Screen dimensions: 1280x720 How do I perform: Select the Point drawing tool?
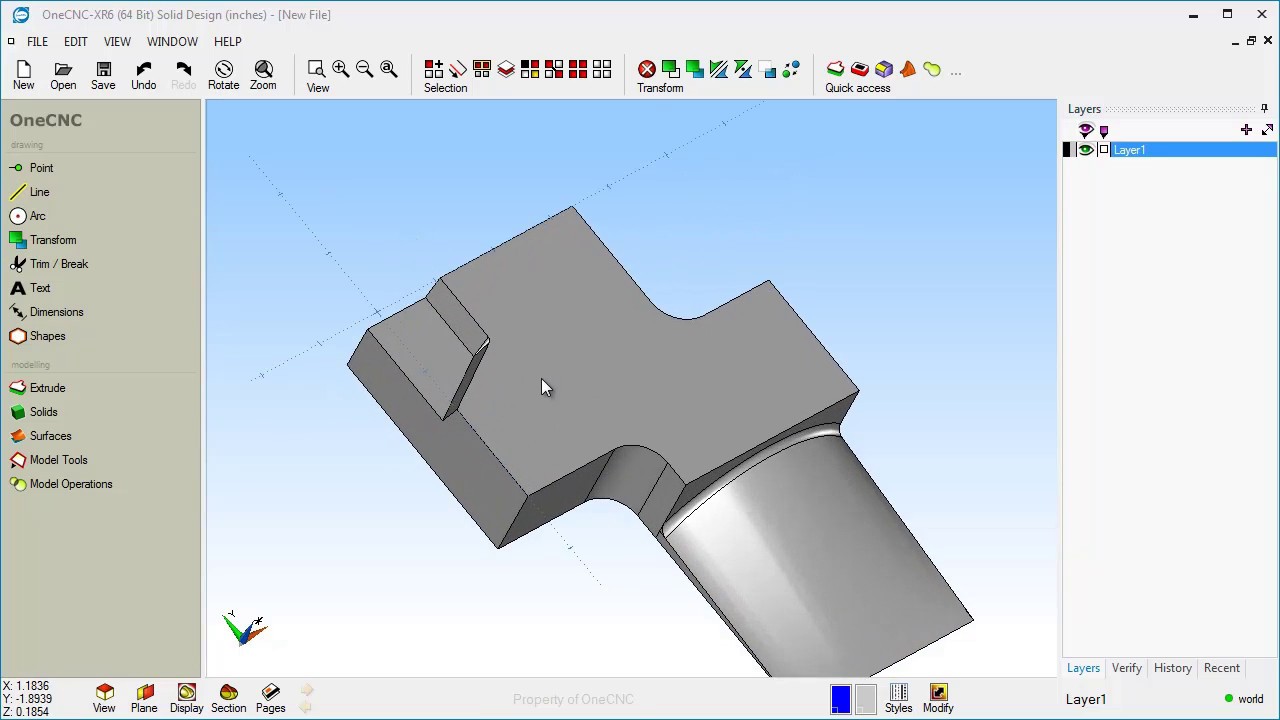(x=32, y=168)
